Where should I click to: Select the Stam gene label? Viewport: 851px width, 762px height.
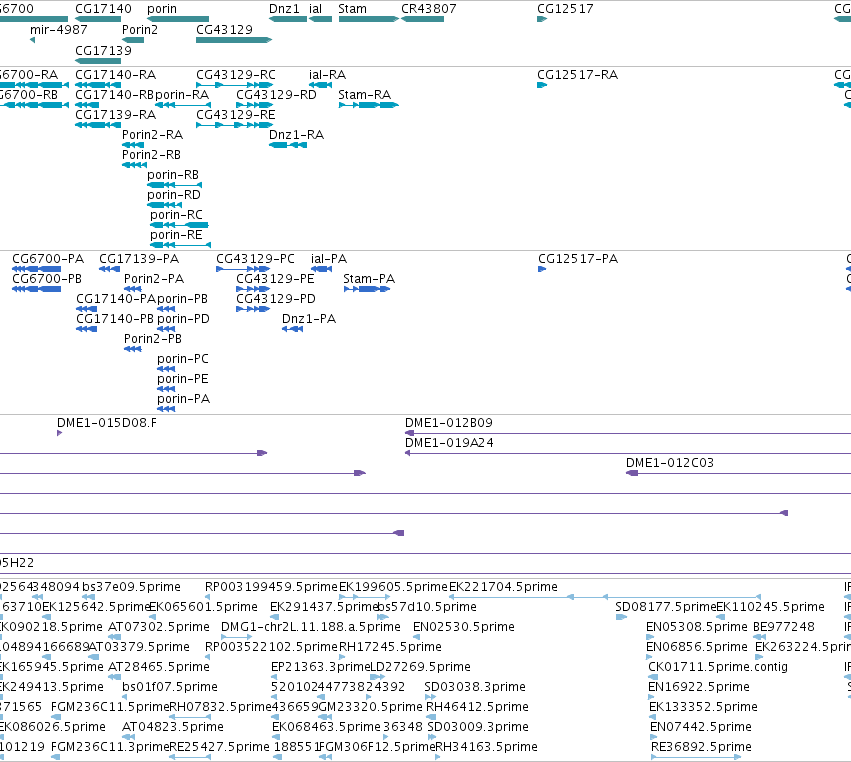(x=352, y=9)
